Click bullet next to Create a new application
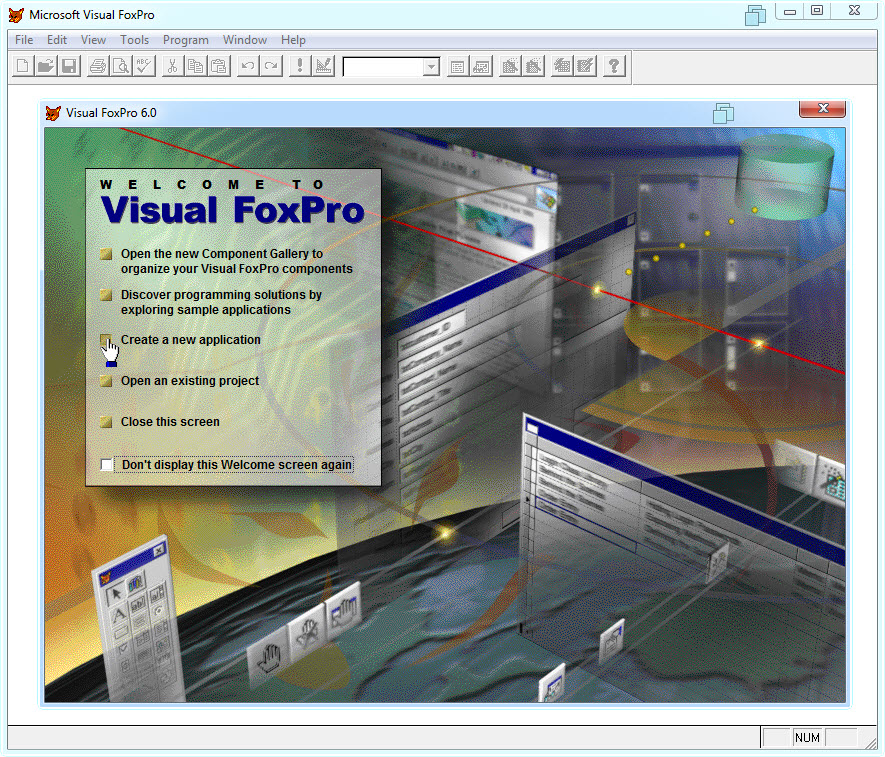The width and height of the screenshot is (885, 757). (x=106, y=339)
